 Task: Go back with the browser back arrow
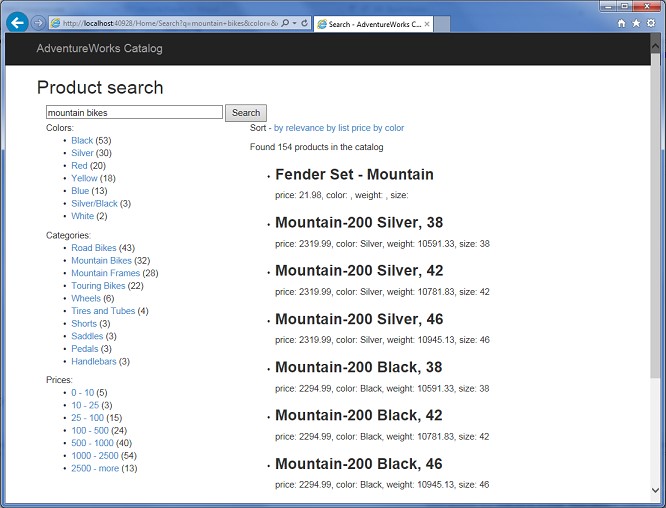point(17,23)
